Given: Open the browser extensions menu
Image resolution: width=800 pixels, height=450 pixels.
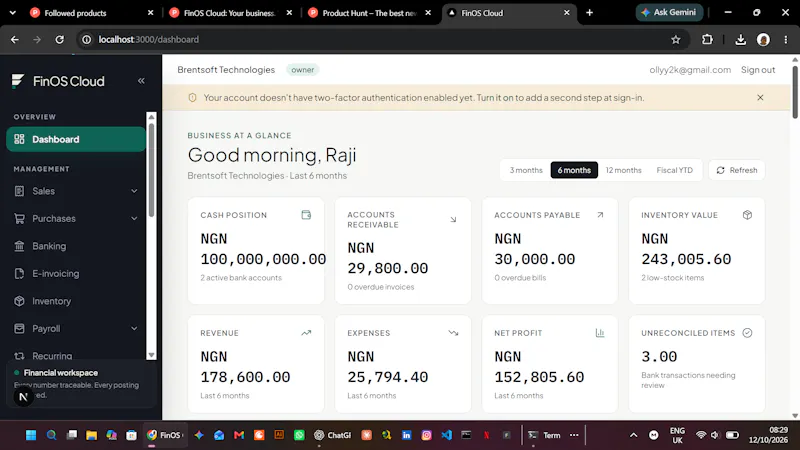Looking at the screenshot, I should (707, 39).
